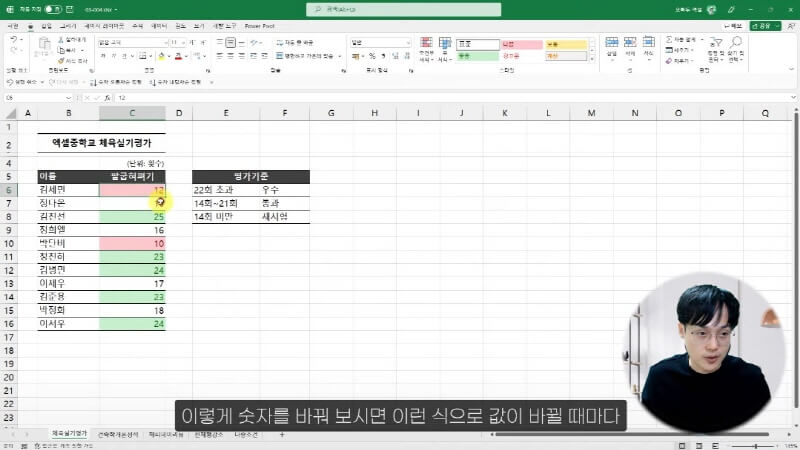Open Find and Select magnifier
Viewport: 800px width, 450px height.
click(x=736, y=49)
